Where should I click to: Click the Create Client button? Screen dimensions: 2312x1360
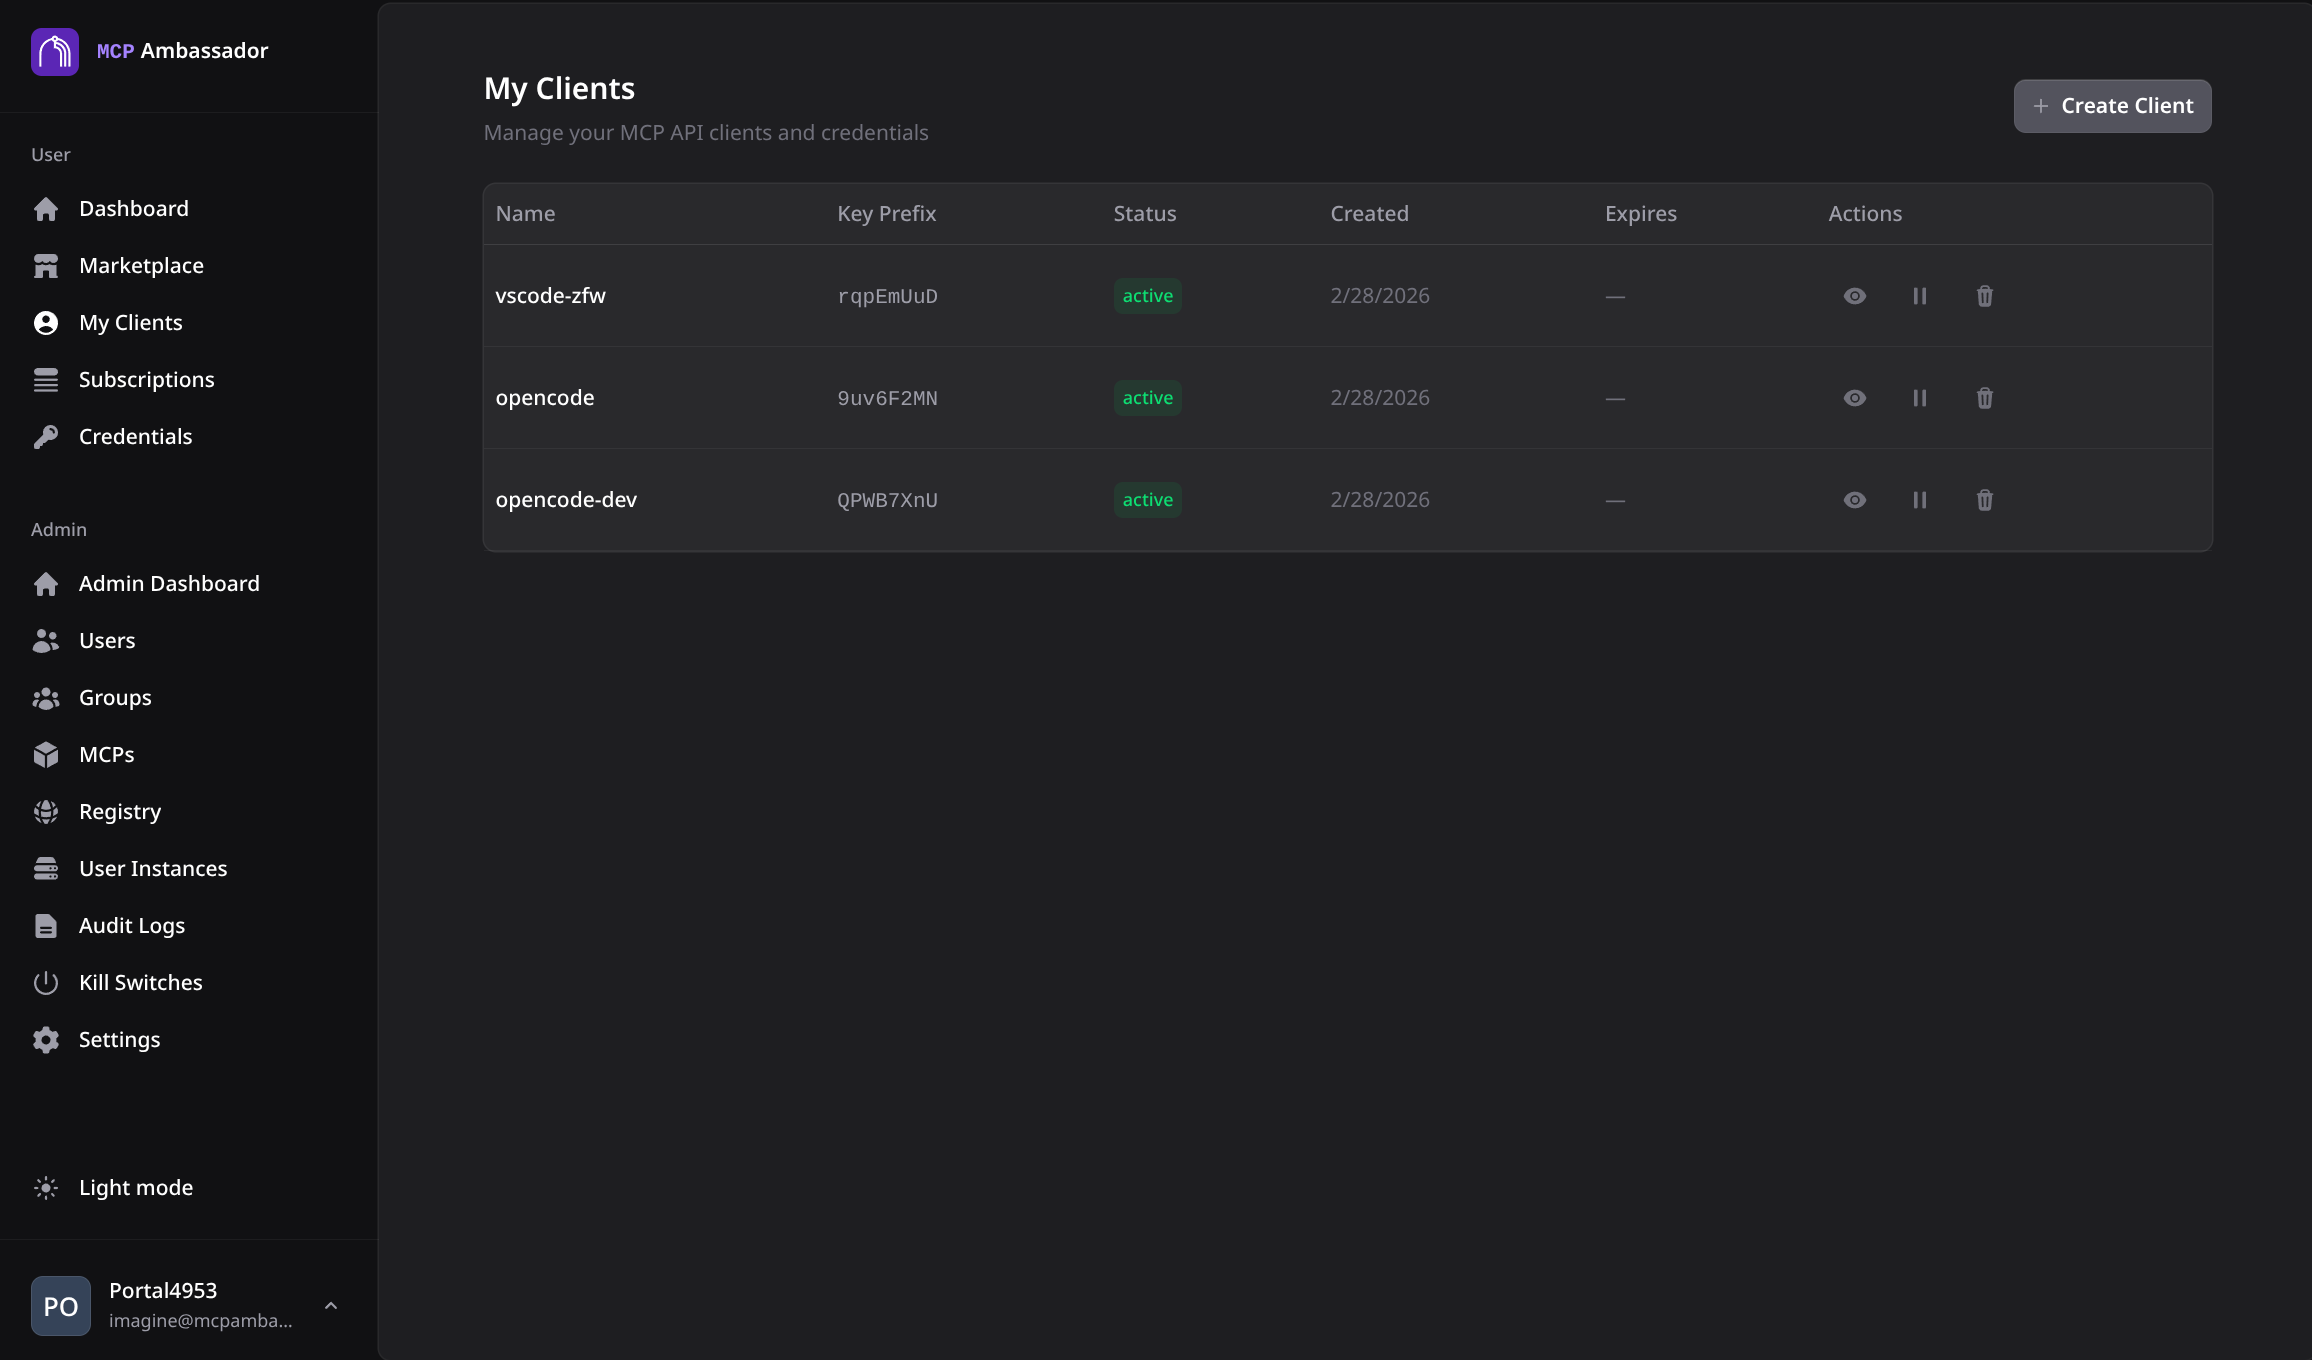click(x=2112, y=106)
